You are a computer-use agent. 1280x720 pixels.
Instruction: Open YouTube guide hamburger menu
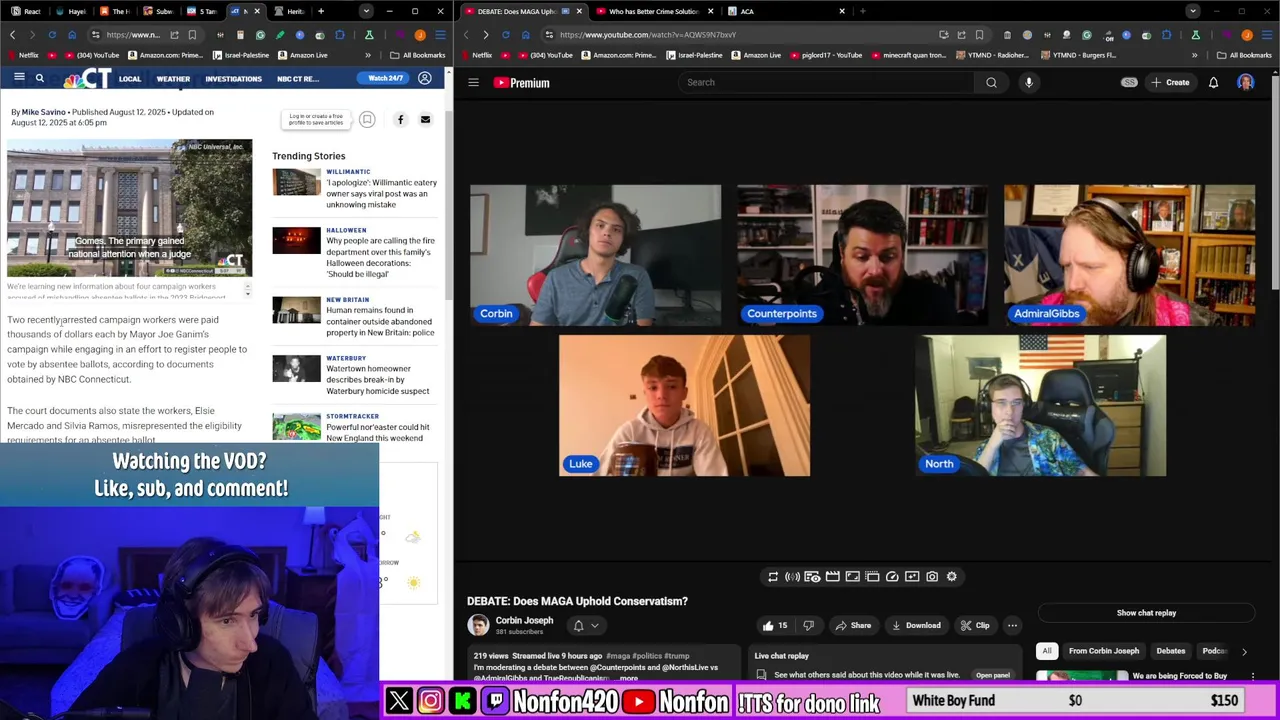pos(473,83)
